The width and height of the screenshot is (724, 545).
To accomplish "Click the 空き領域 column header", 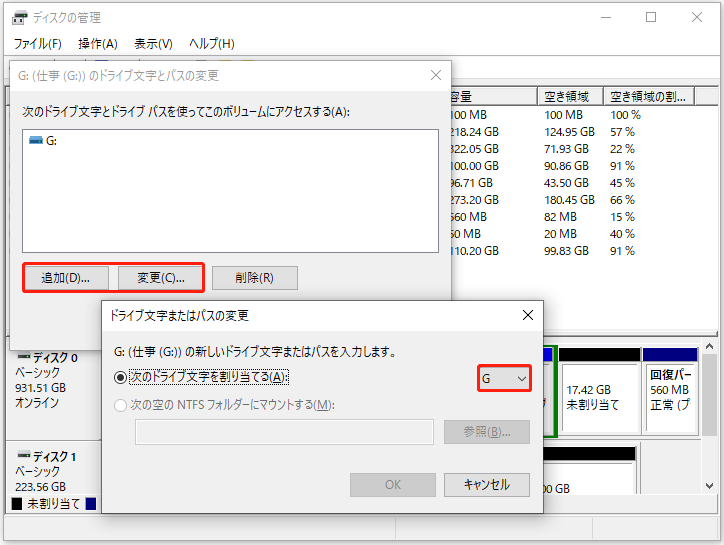I will (x=570, y=97).
